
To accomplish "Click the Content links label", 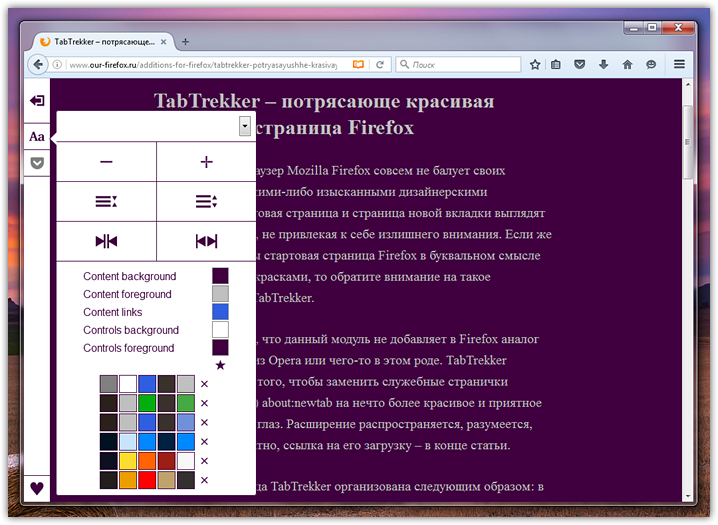I will coord(113,312).
